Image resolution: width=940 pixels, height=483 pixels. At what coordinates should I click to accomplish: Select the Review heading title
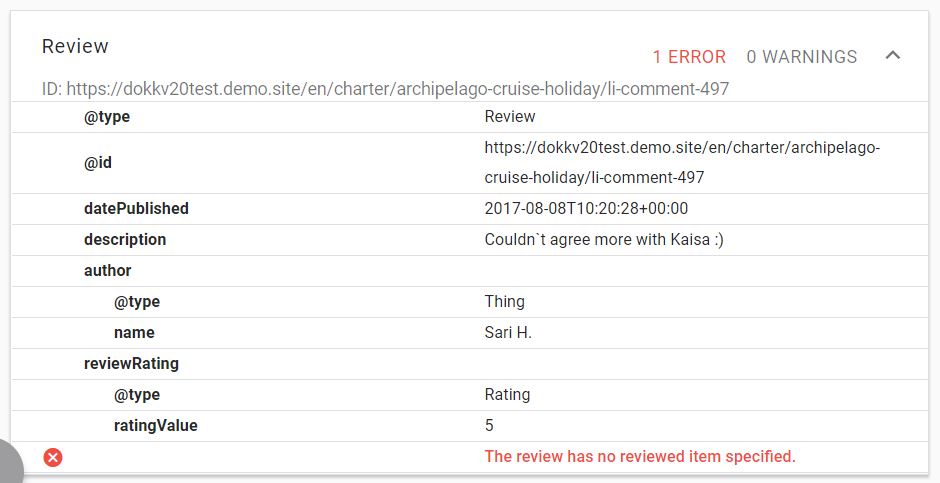click(x=75, y=46)
